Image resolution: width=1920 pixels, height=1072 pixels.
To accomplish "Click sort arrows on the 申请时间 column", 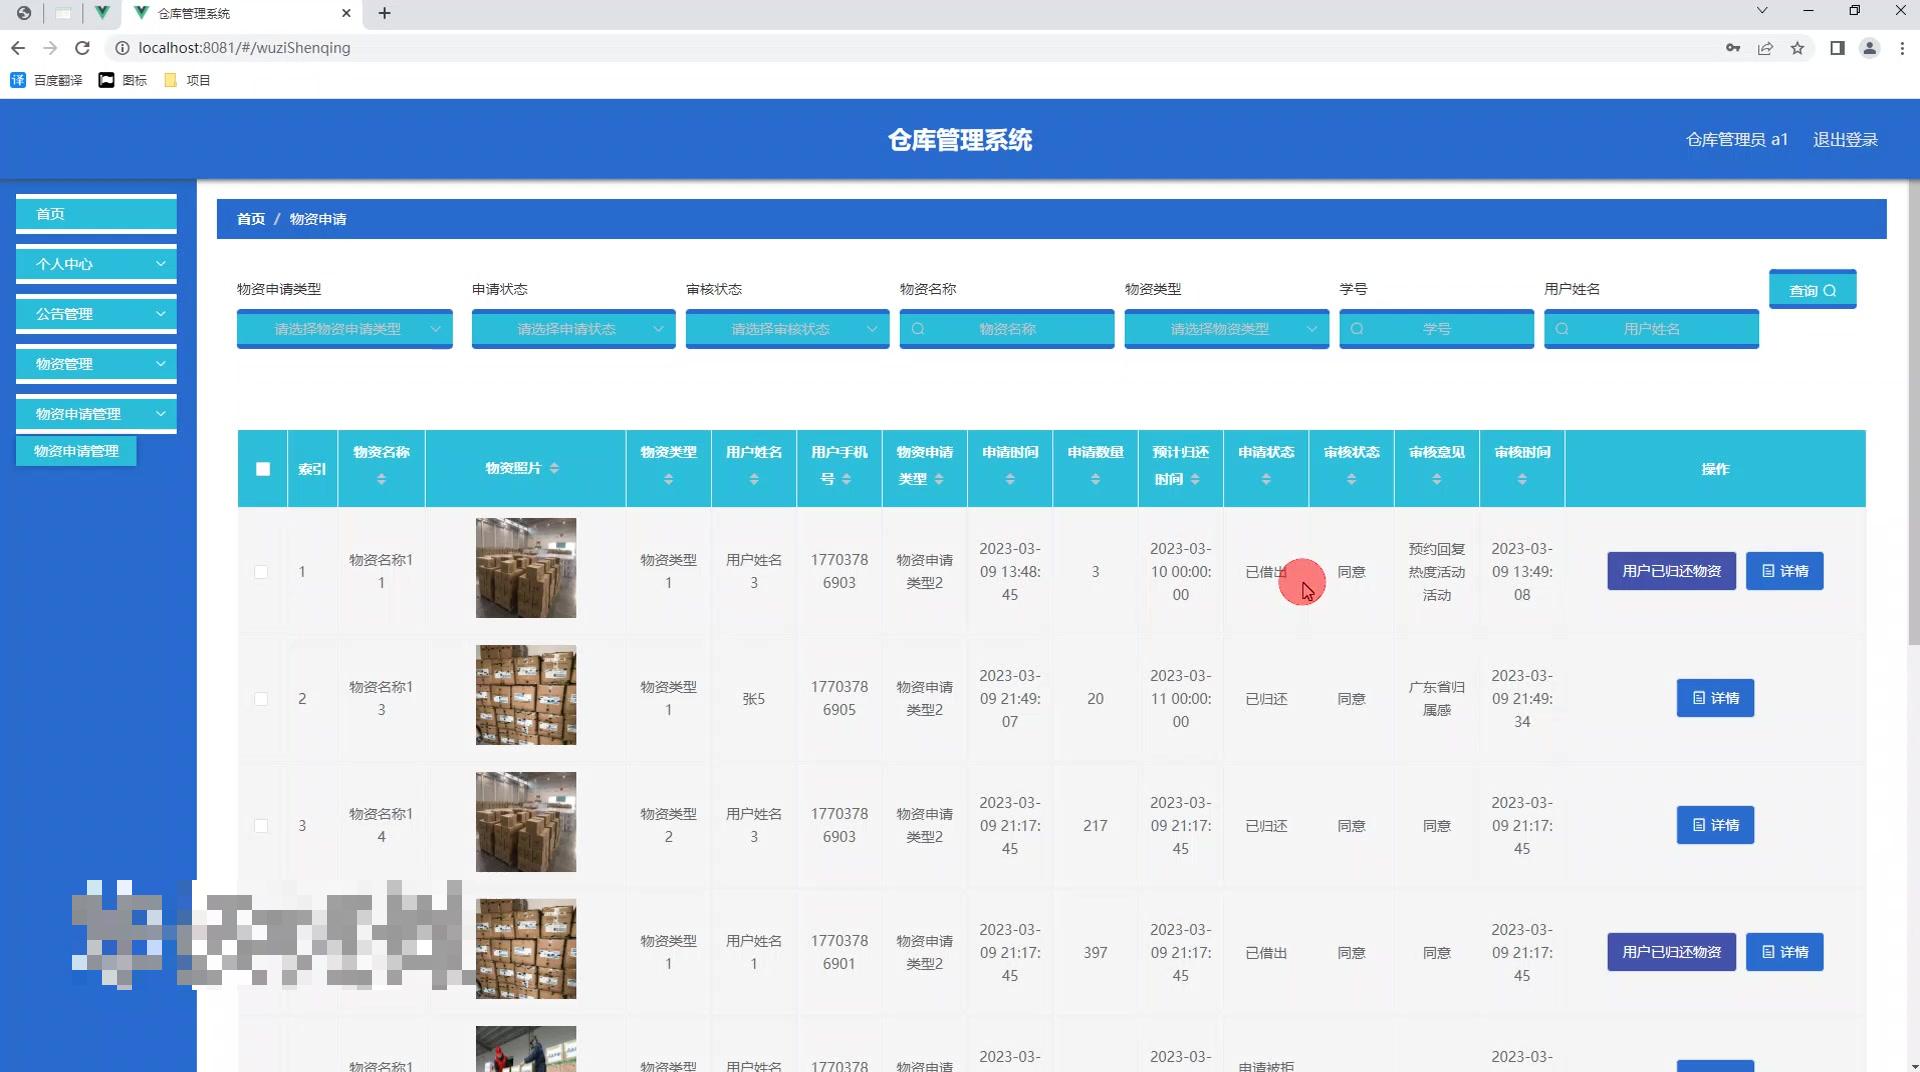I will point(1009,478).
